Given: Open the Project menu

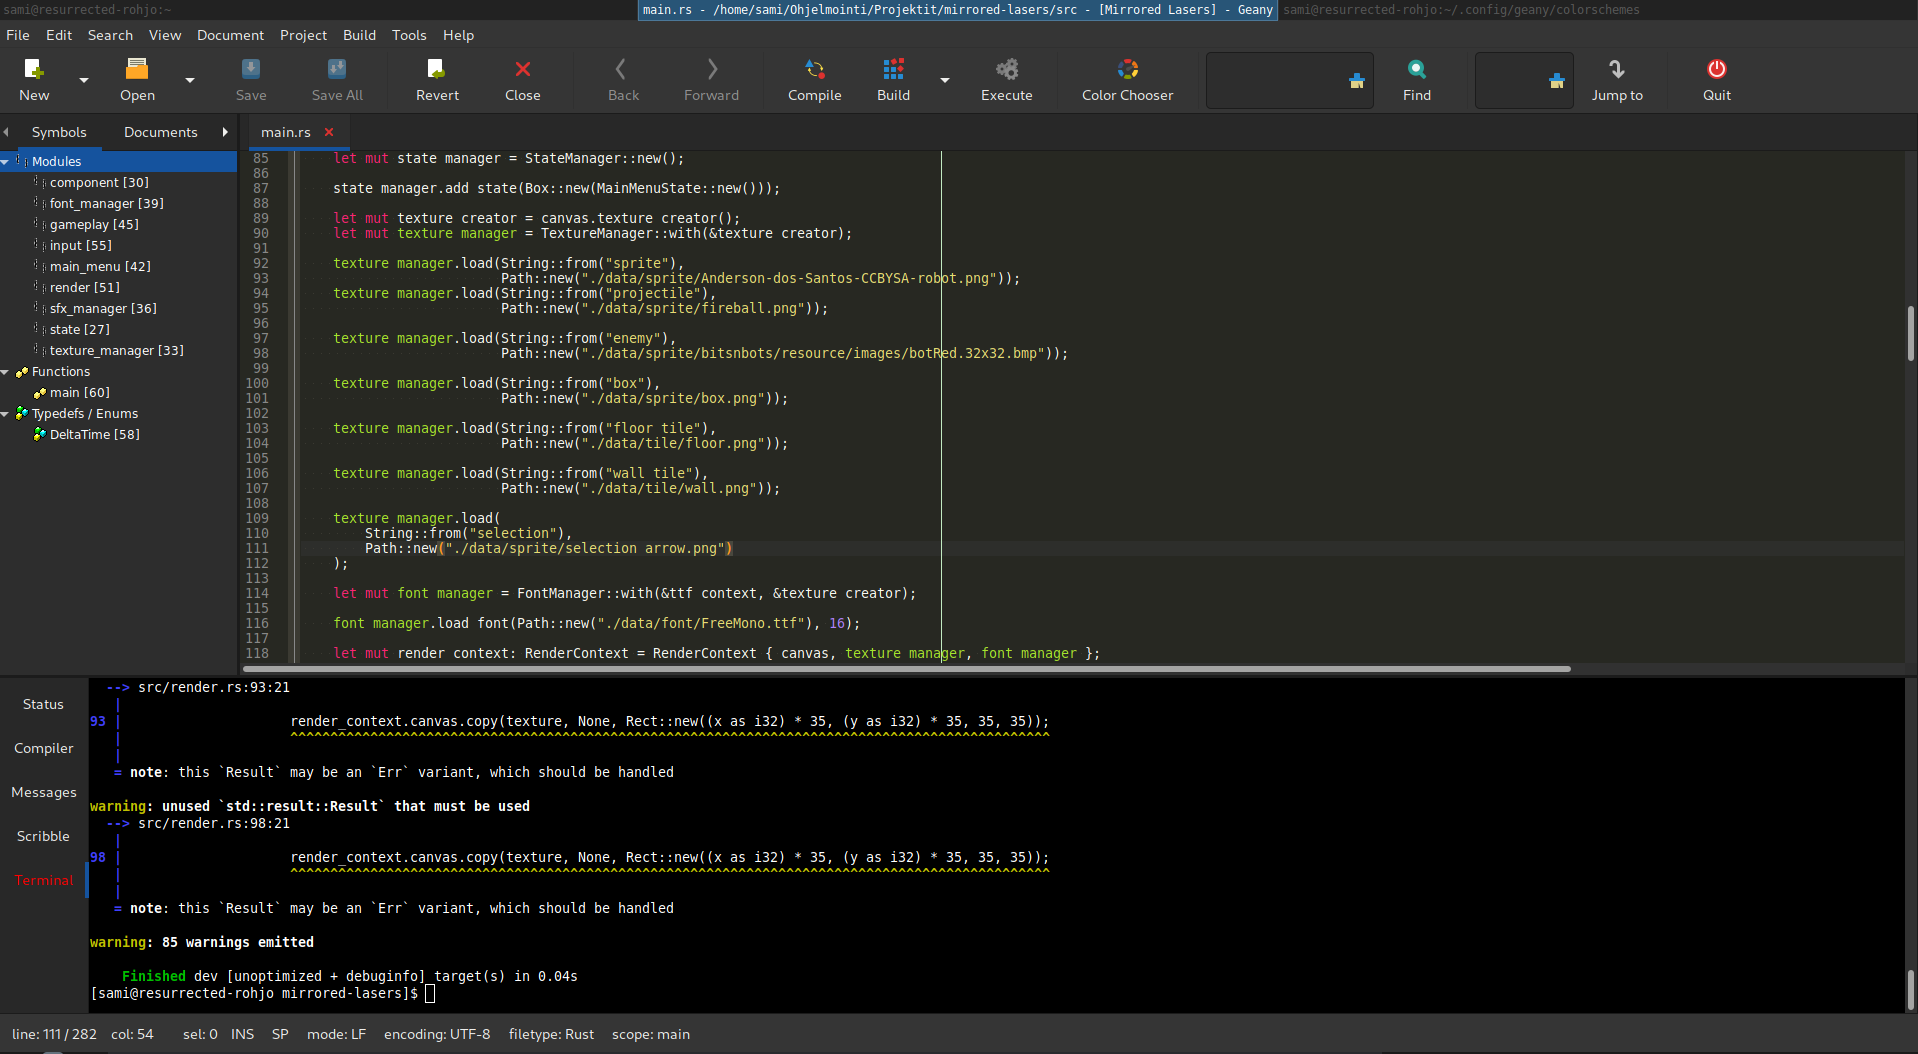Looking at the screenshot, I should tap(303, 35).
